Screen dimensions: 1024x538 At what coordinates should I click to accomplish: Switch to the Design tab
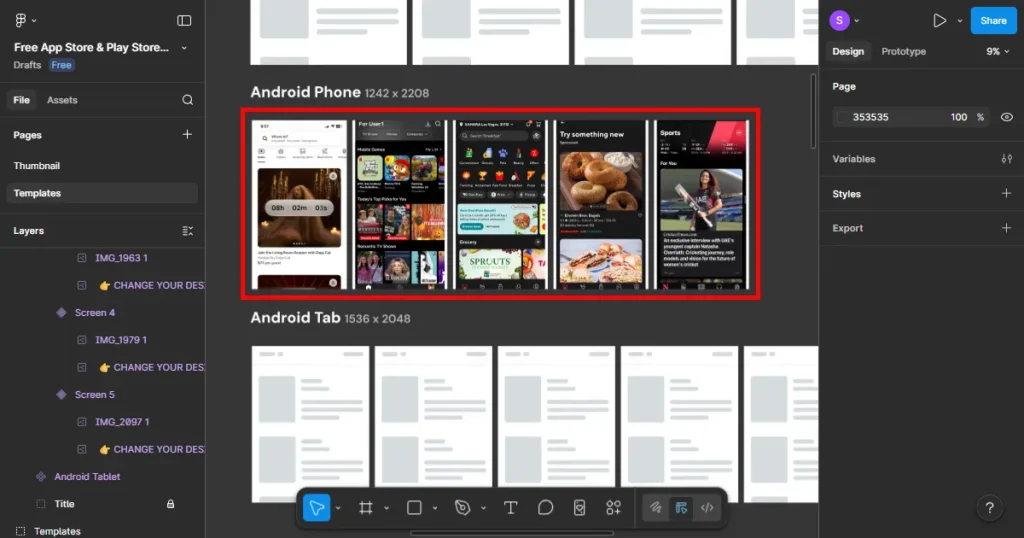point(848,52)
